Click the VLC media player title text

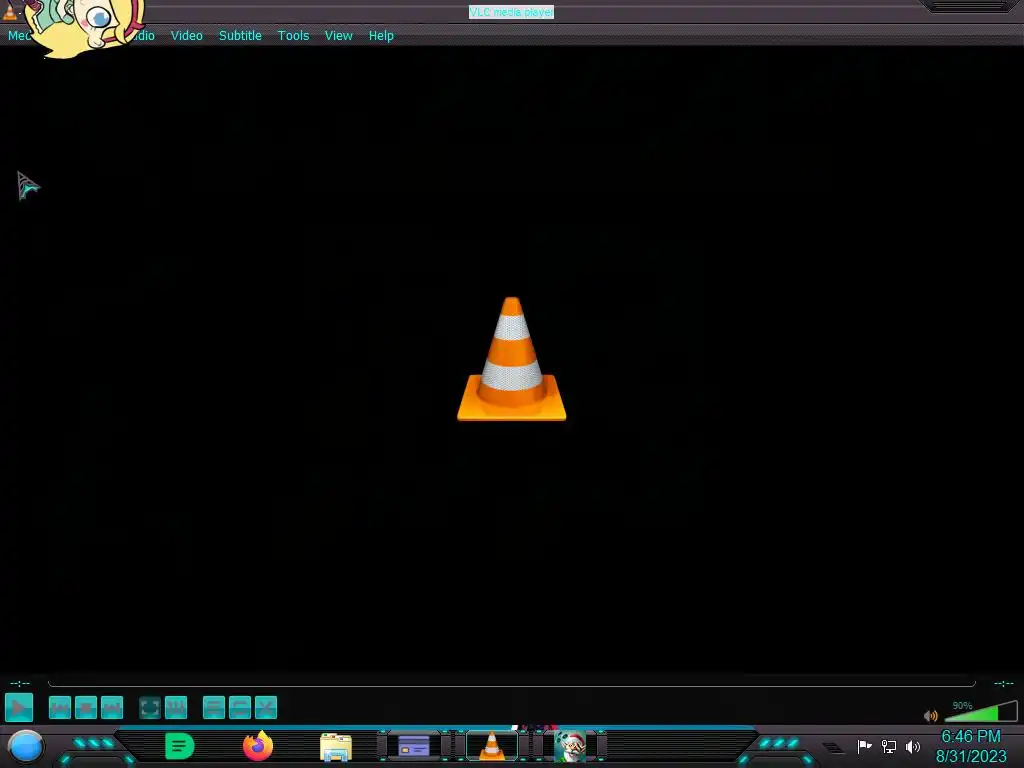pyautogui.click(x=511, y=12)
